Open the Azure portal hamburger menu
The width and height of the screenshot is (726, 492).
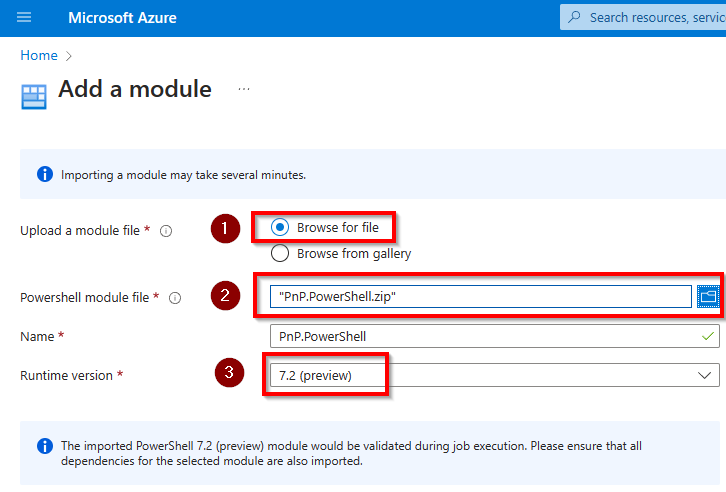coord(24,18)
